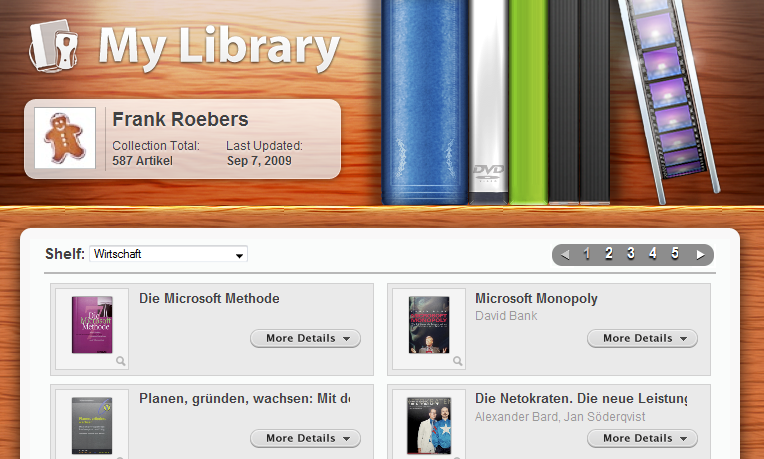Open the Planen, gründen, wachsen cover thumbnail
The width and height of the screenshot is (764, 459).
[92, 425]
